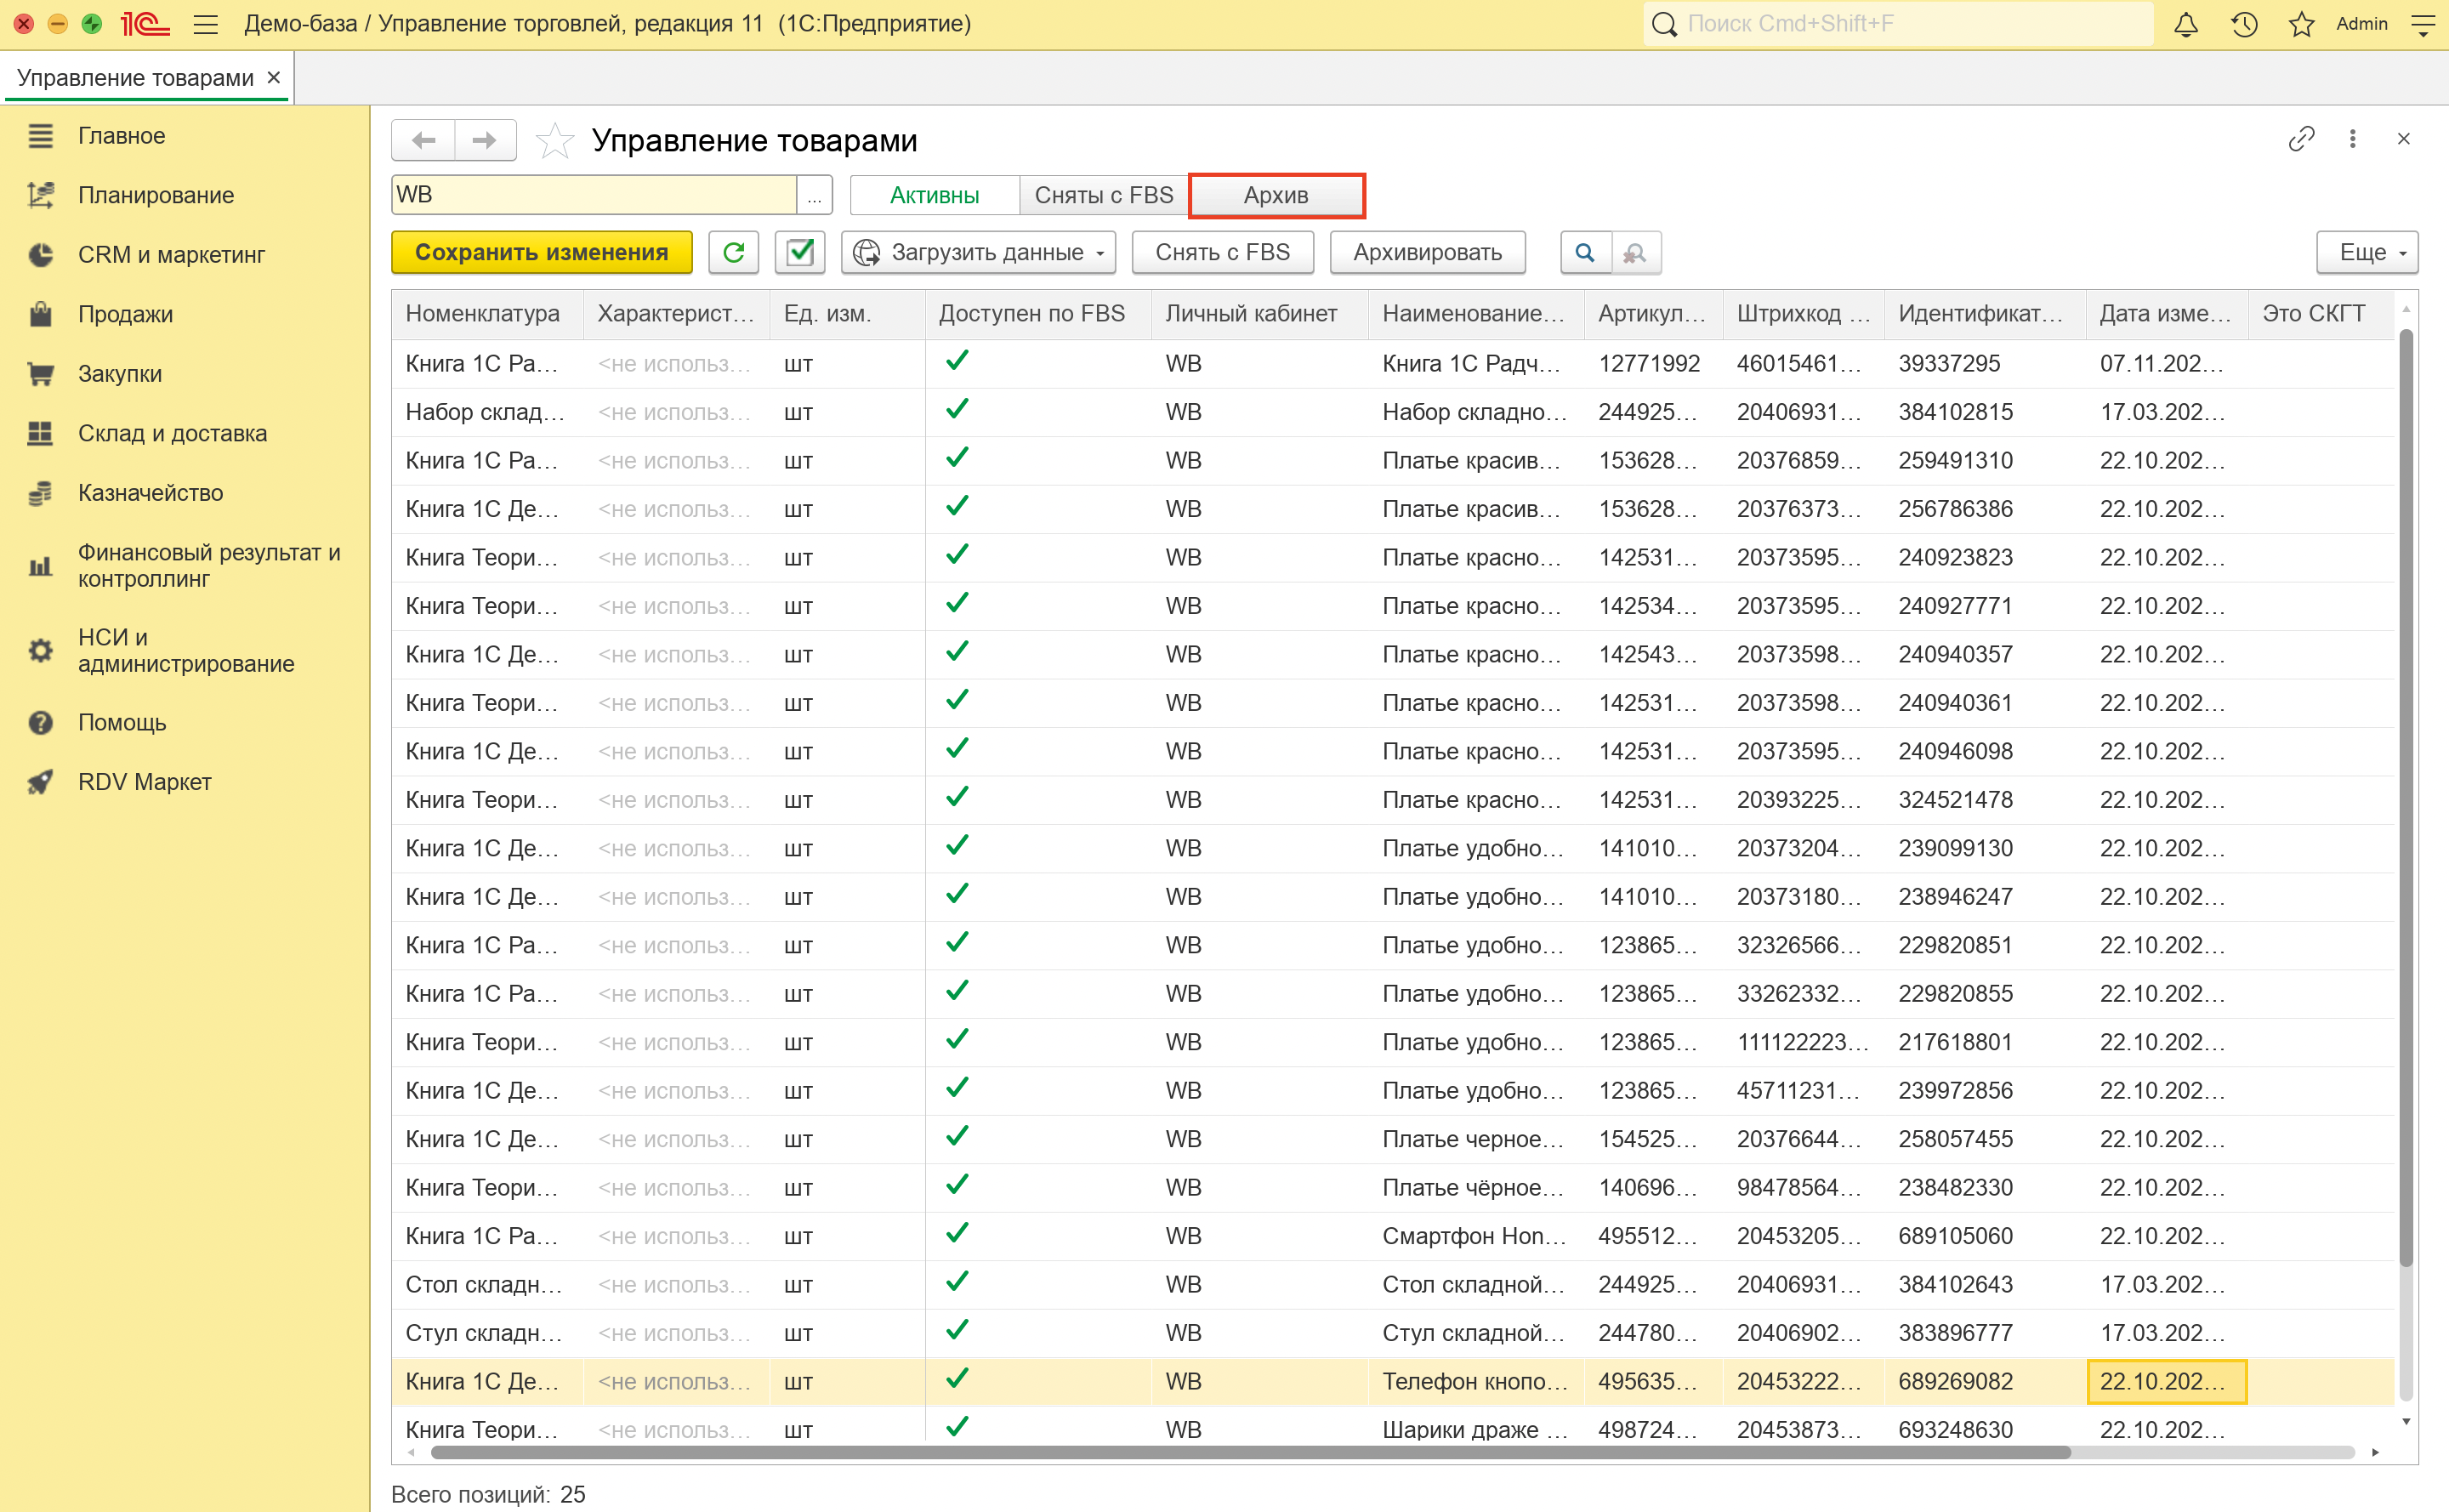Click the Архивировать button

click(1426, 252)
